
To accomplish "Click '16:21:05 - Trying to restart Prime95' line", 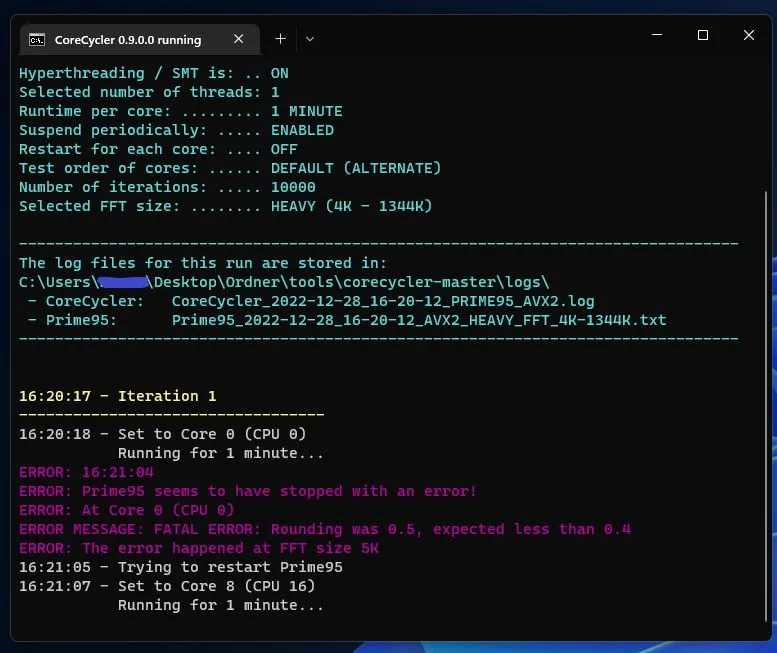I will pyautogui.click(x=180, y=567).
